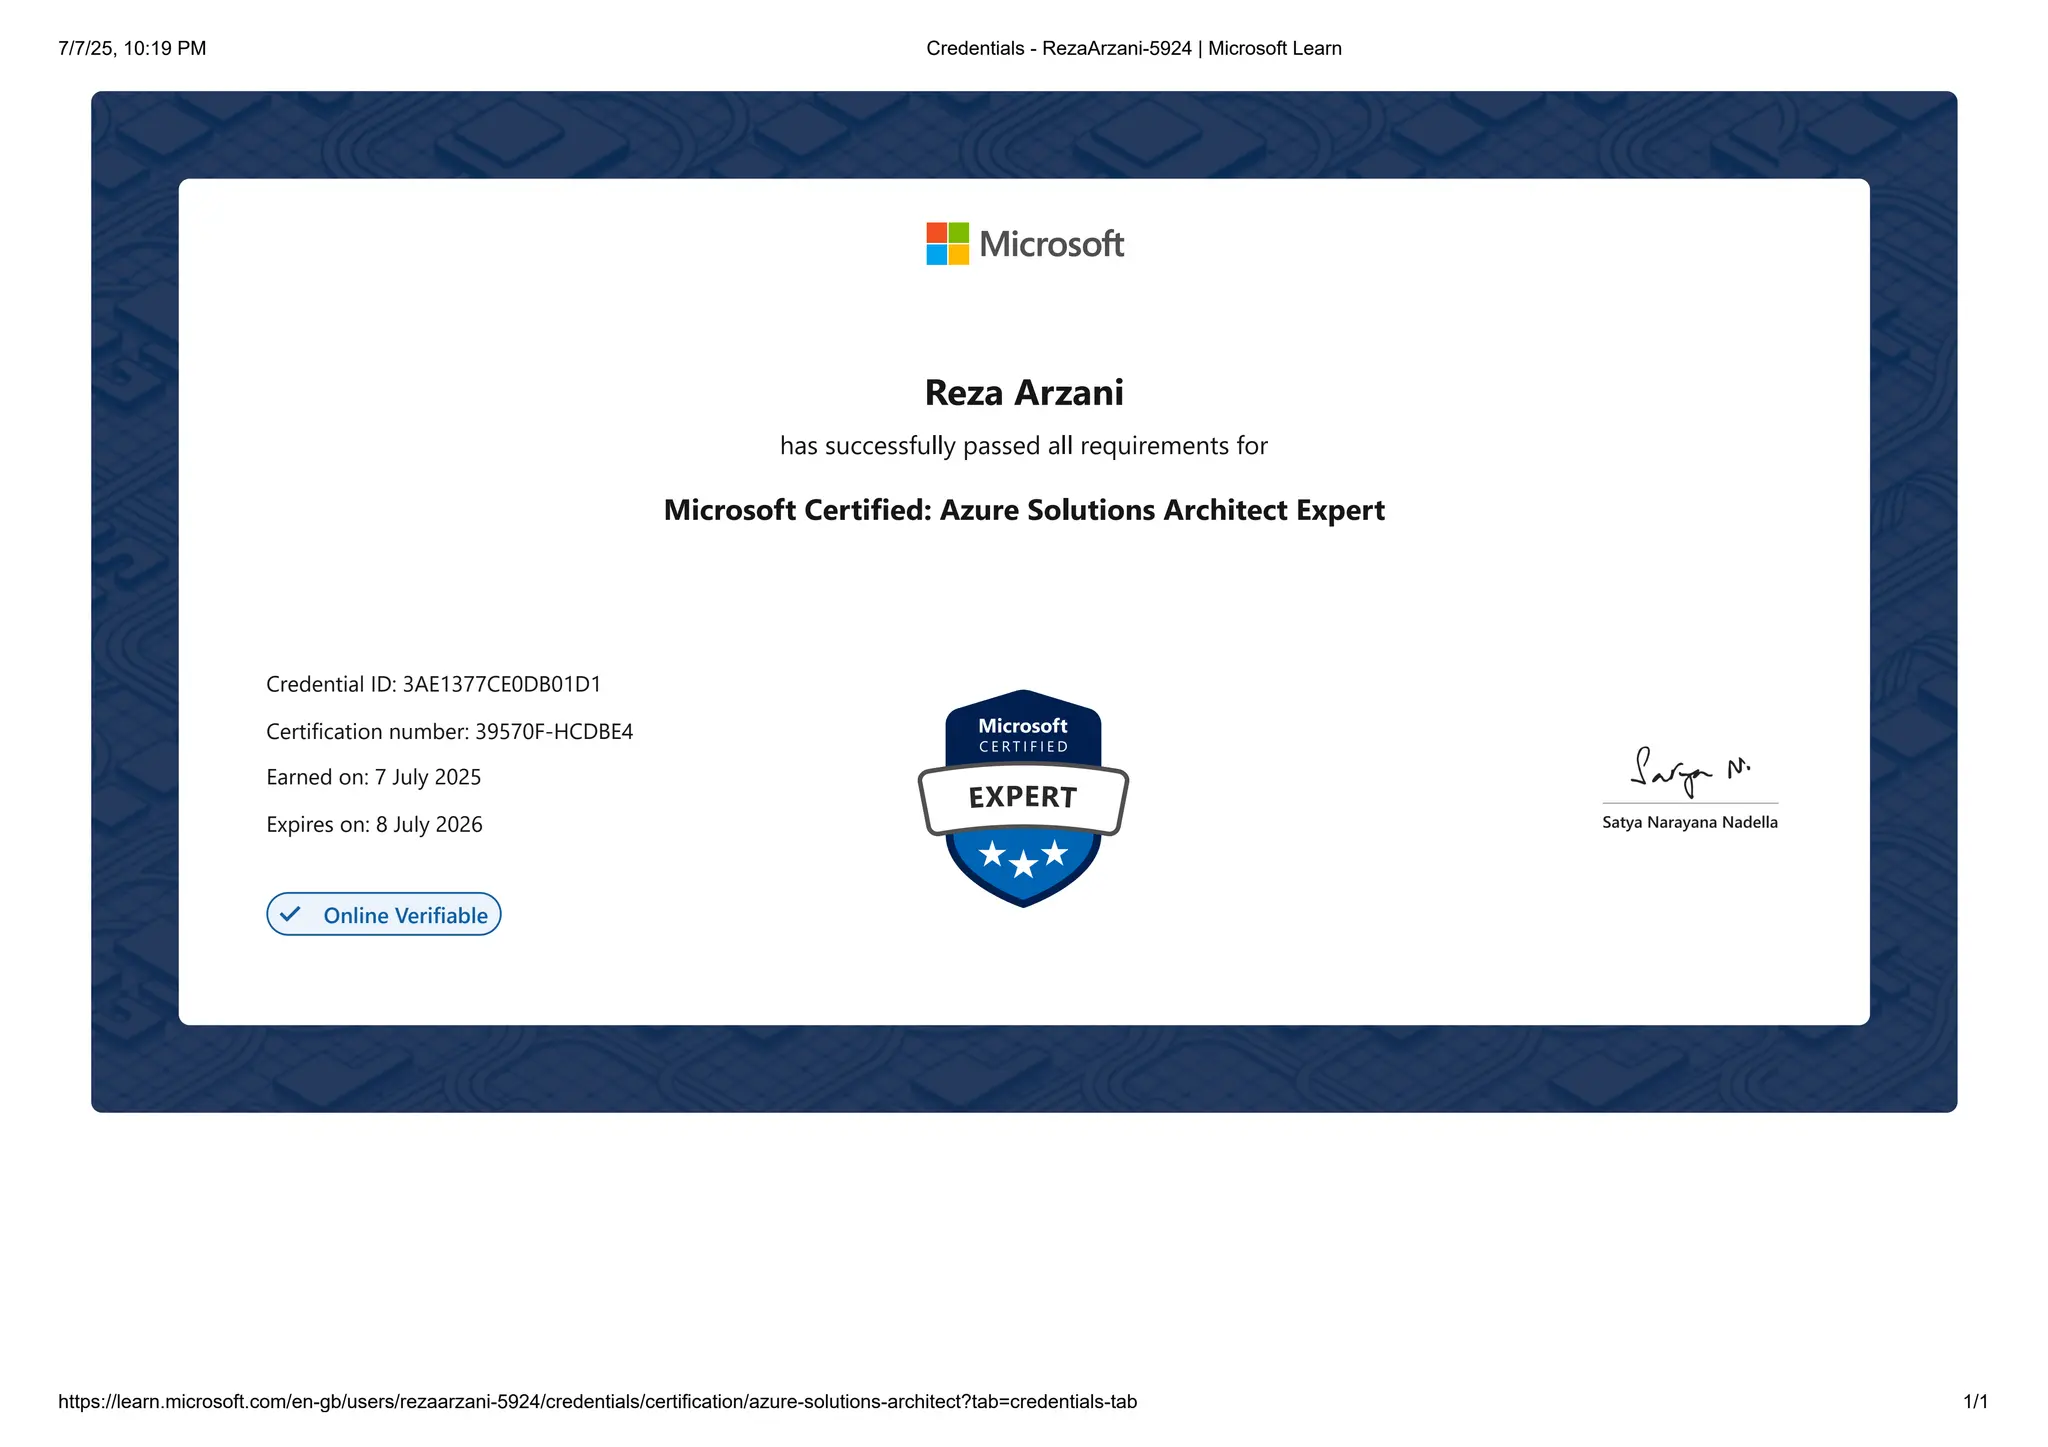Click the print timestamp 7/7/25, 10:19 PM

pos(132,48)
